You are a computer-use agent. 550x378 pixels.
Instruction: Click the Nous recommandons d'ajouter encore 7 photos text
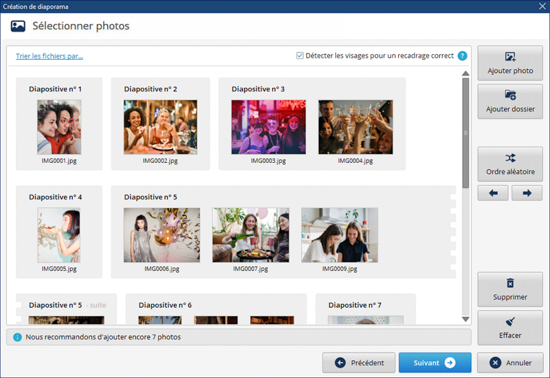point(103,337)
